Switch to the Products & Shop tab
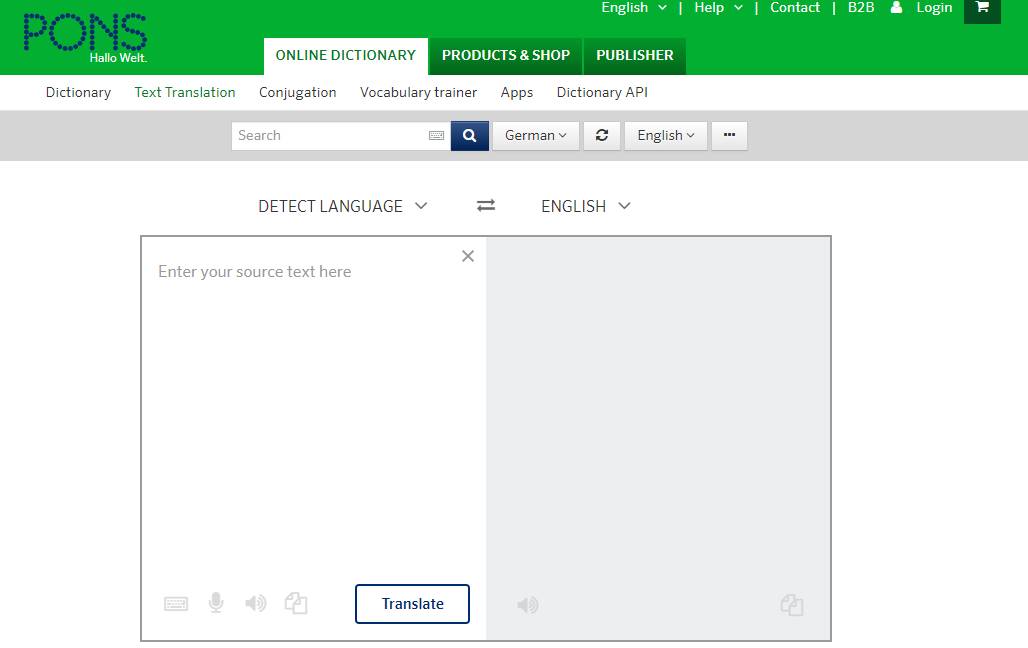The image size is (1028, 648). pos(505,56)
